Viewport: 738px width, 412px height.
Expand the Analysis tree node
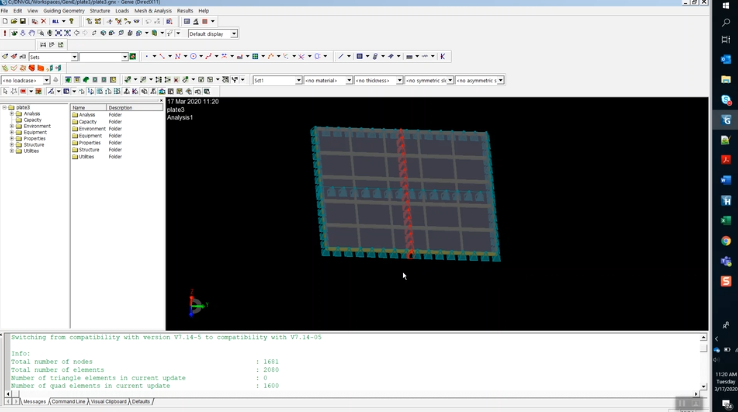(x=12, y=113)
